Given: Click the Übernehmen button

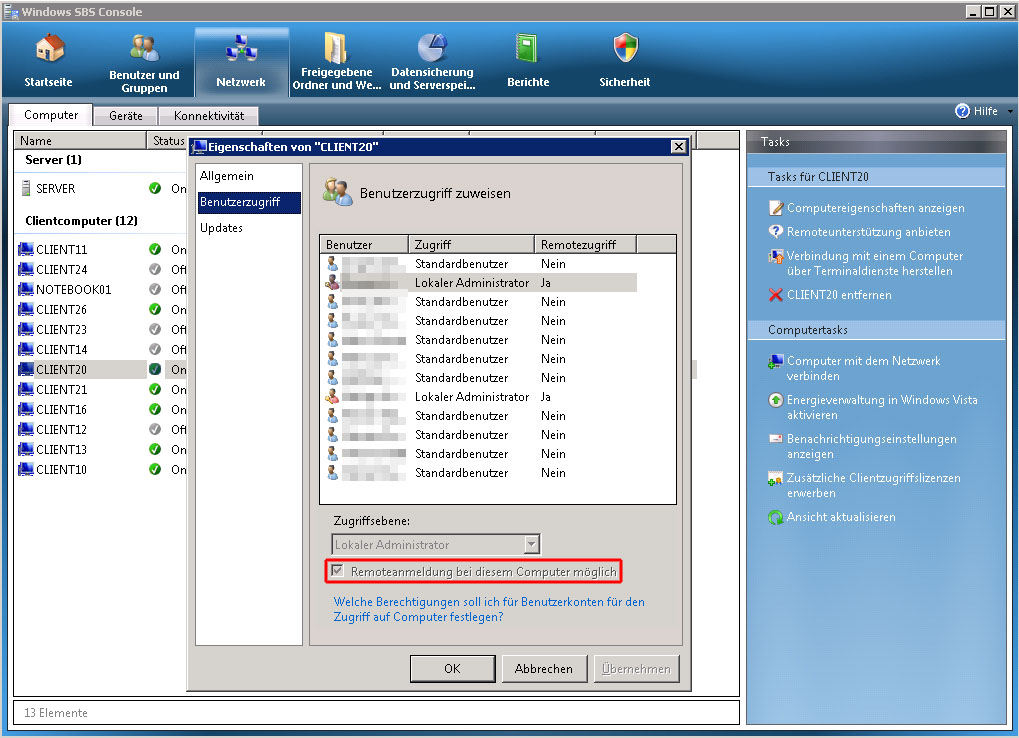Looking at the screenshot, I should [636, 668].
